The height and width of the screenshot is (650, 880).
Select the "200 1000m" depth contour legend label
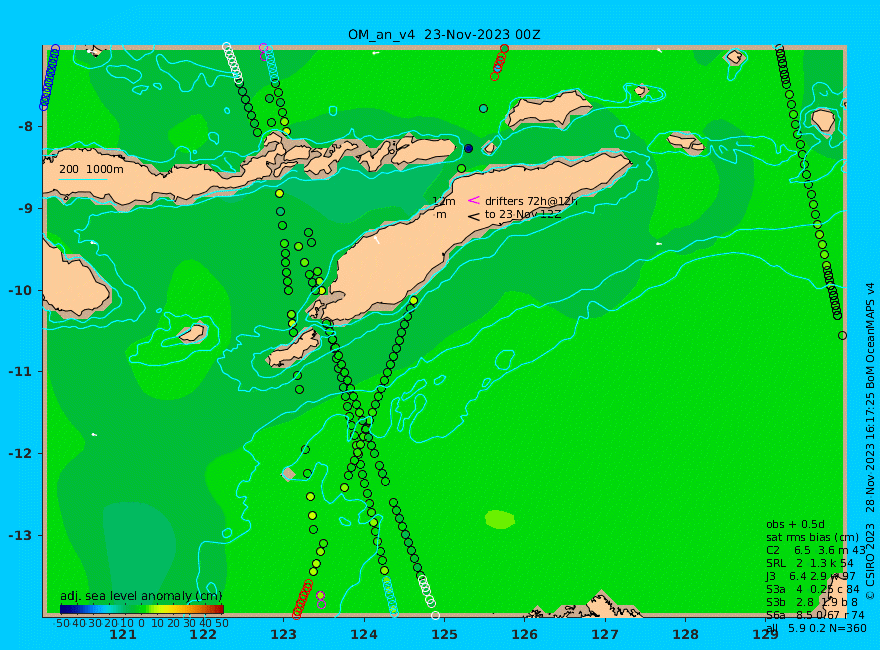pyautogui.click(x=91, y=169)
